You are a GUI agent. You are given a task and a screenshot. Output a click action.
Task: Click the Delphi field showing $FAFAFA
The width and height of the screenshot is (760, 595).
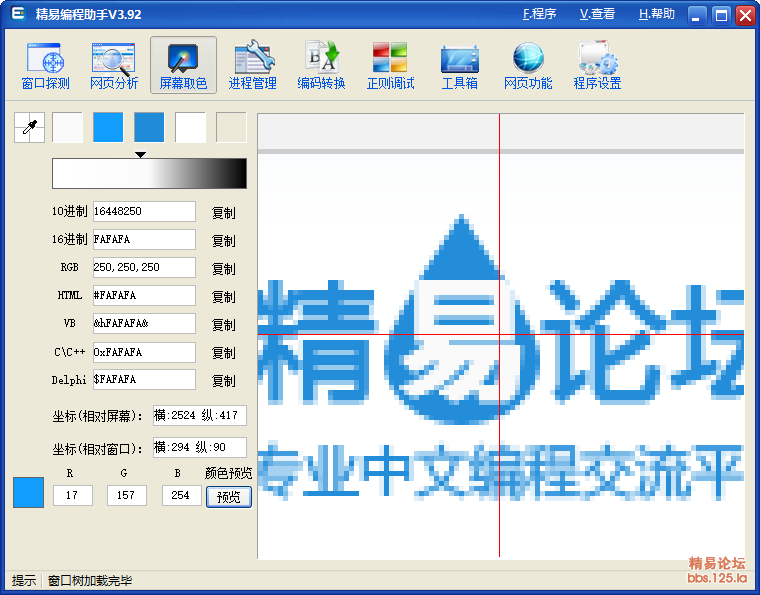[144, 379]
